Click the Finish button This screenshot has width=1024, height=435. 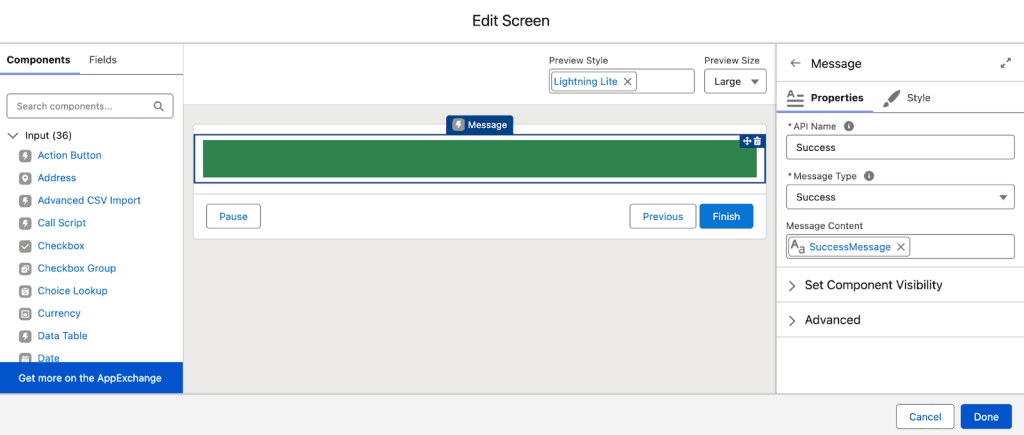726,217
